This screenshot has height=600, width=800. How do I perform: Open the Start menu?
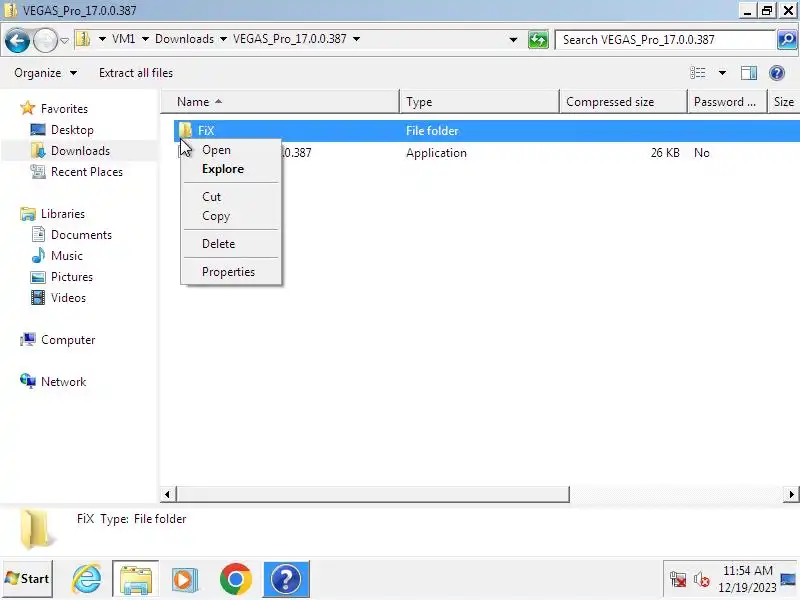(27, 579)
